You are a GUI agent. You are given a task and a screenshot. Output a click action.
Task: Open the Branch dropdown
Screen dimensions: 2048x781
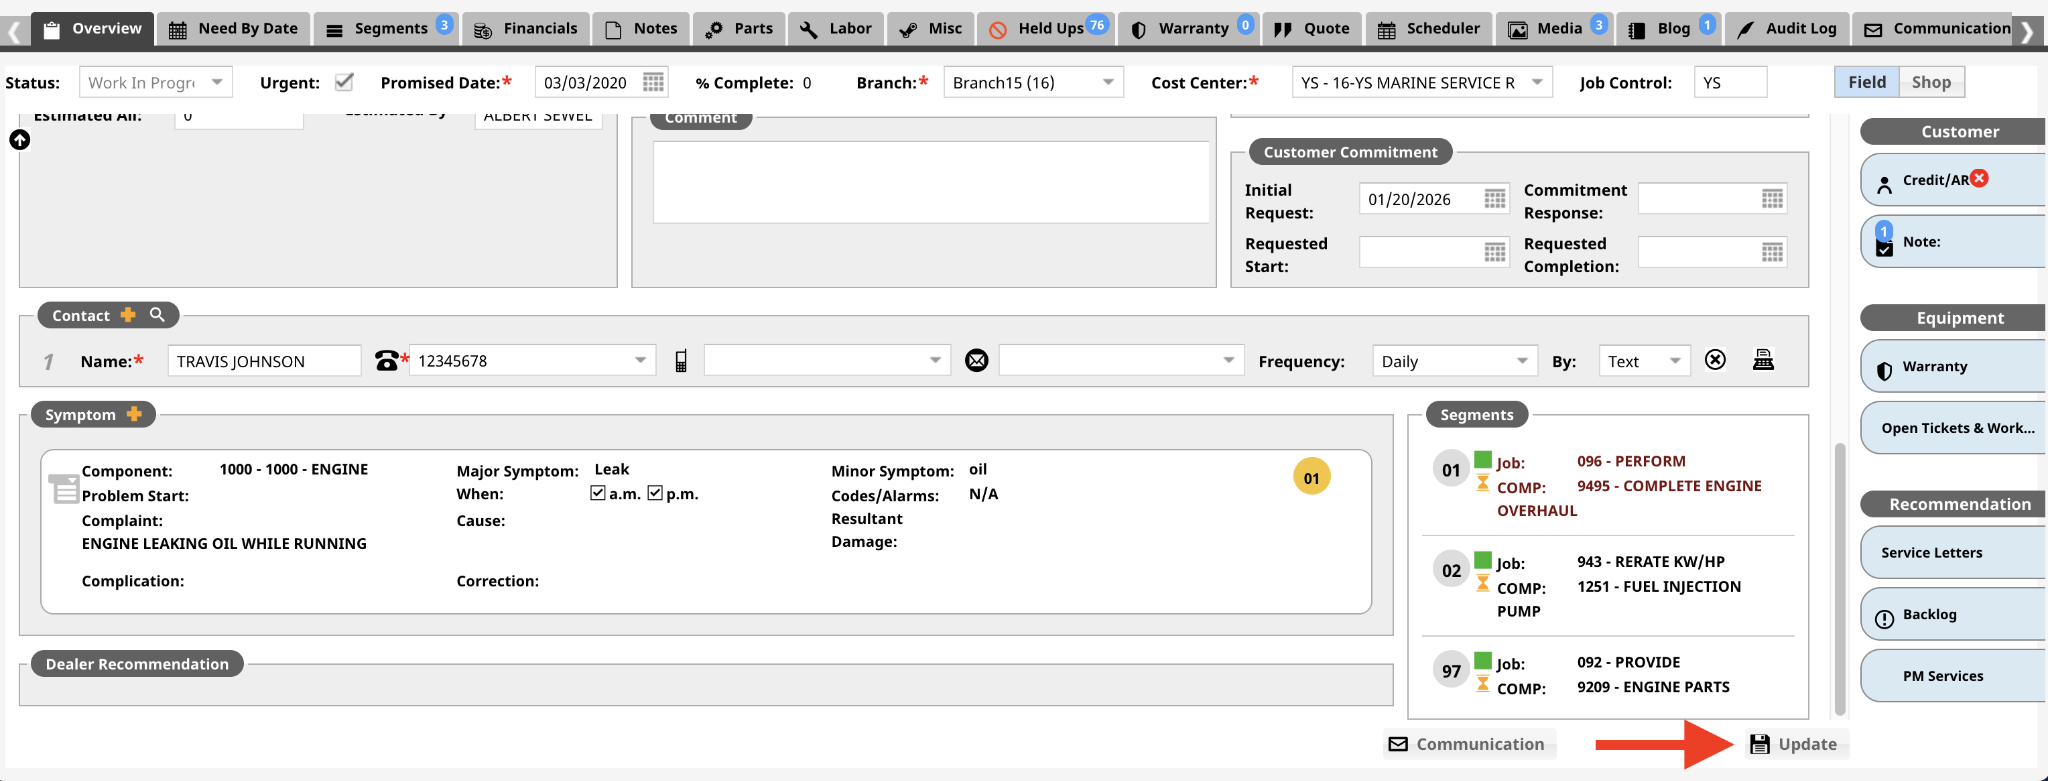coord(1033,82)
